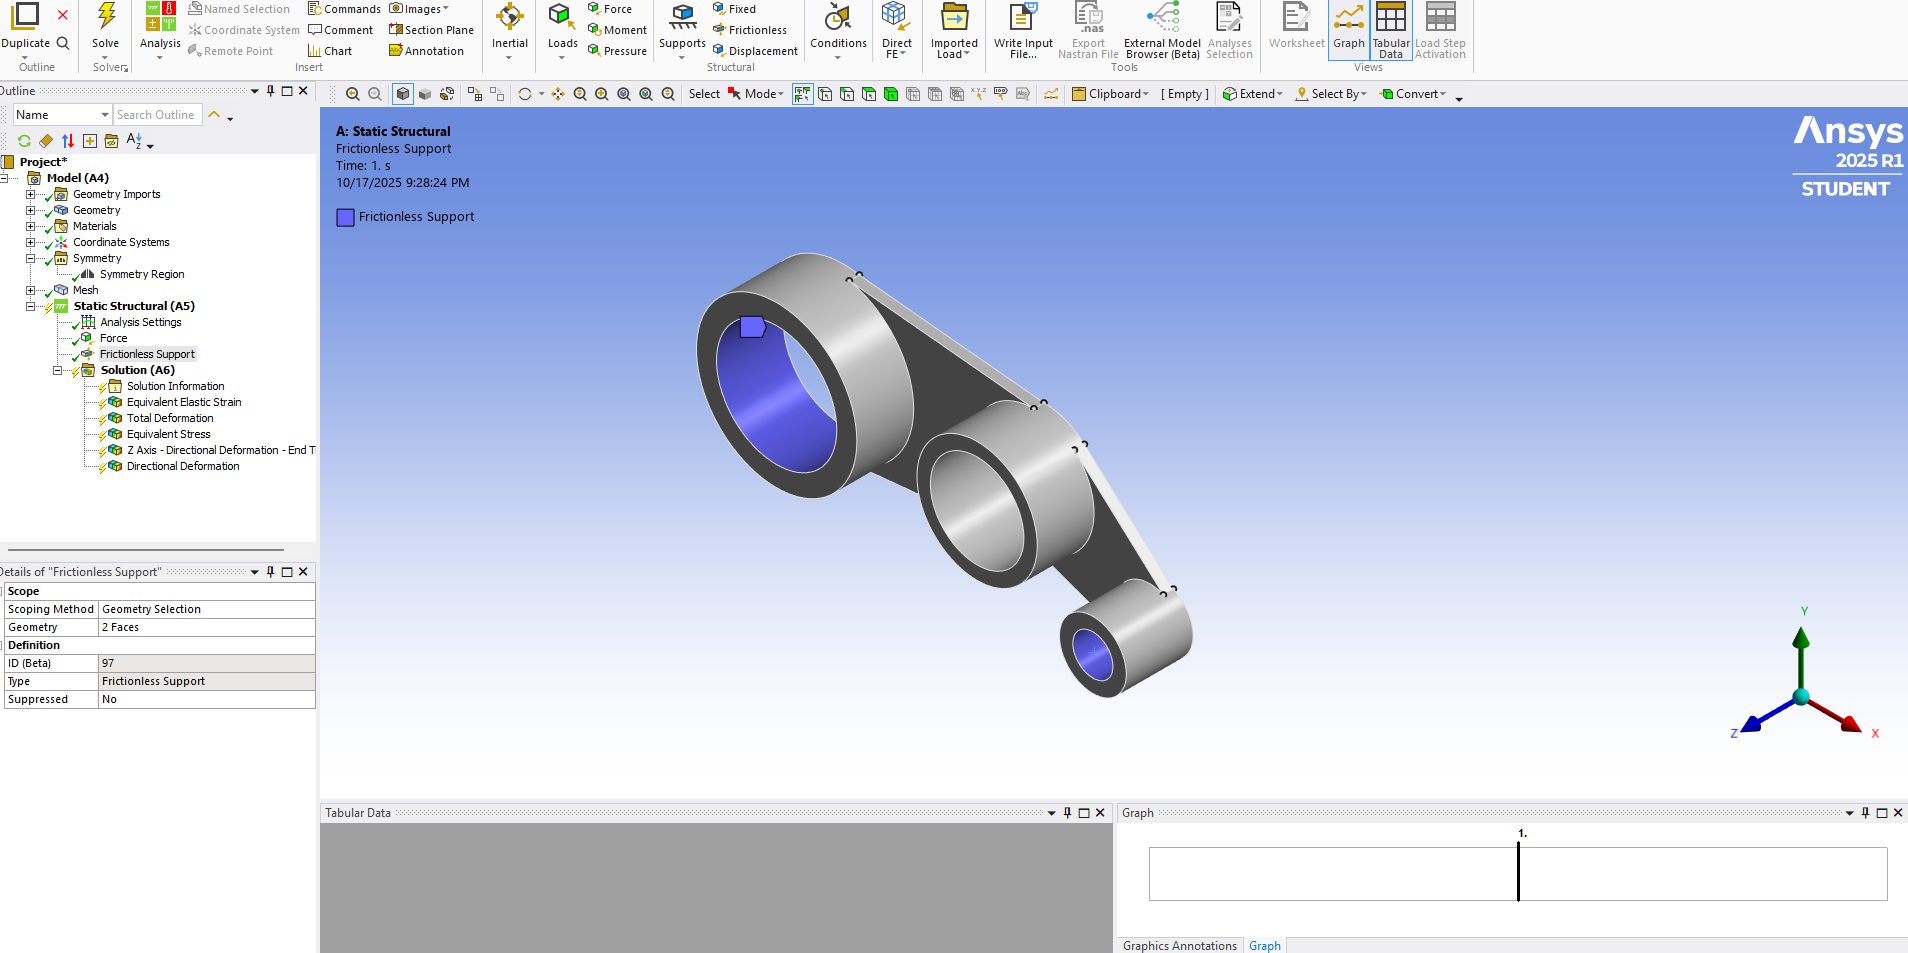Image resolution: width=1908 pixels, height=953 pixels.
Task: Collapse the Symmetry tree node
Action: (30, 258)
